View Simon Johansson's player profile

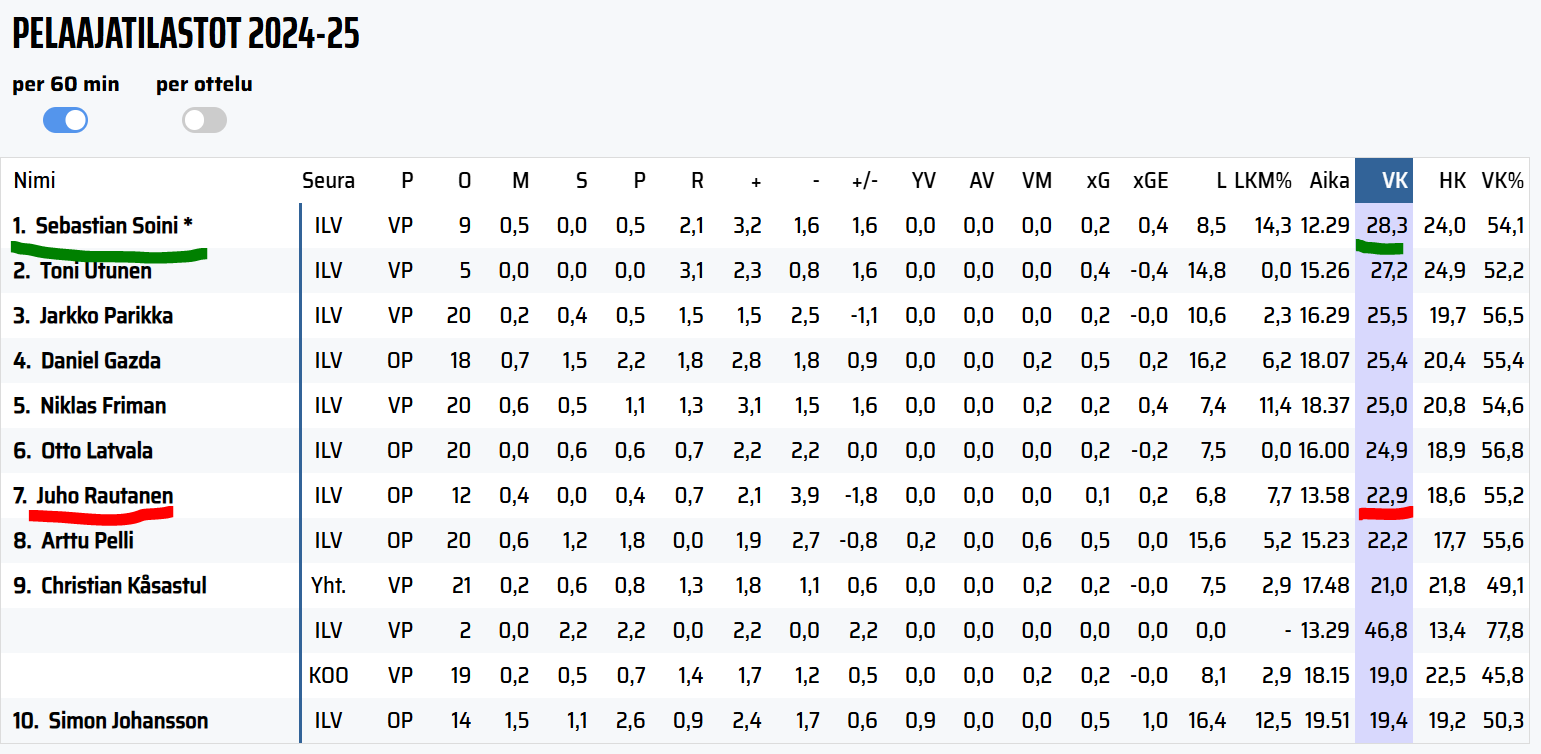128,721
